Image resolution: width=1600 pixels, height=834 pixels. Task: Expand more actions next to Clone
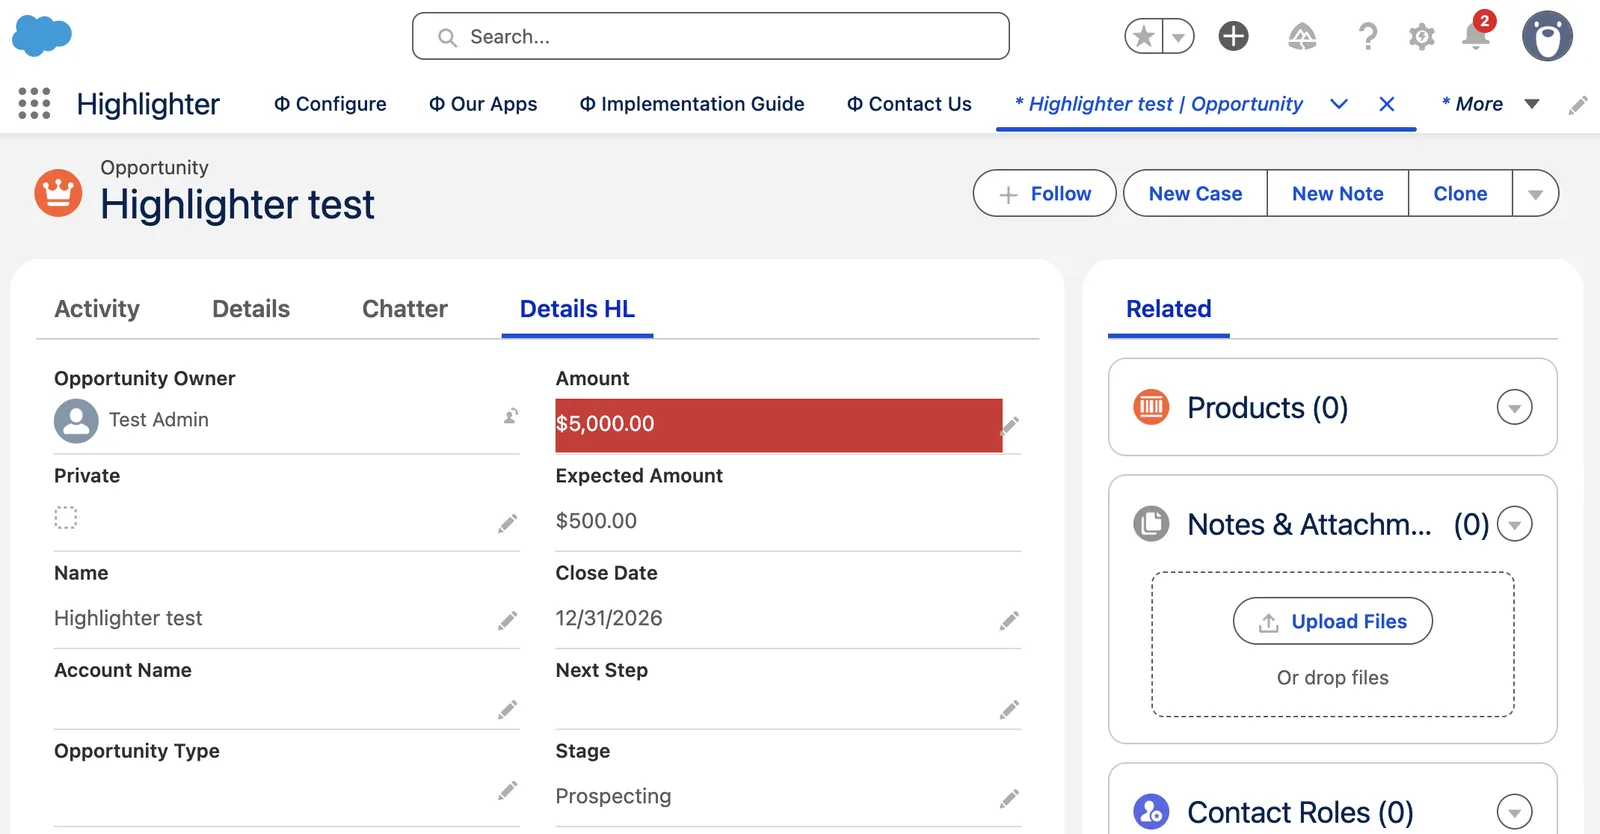(1535, 194)
